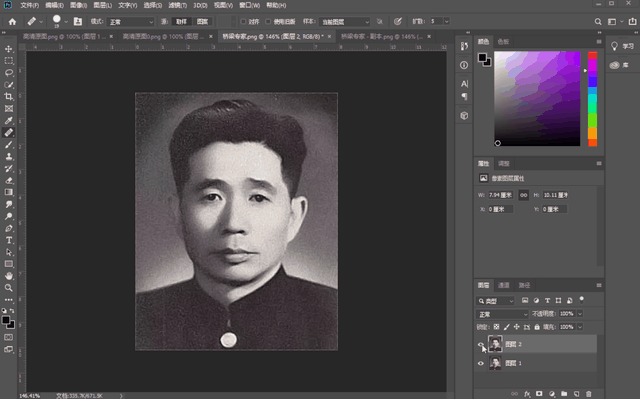
Task: Open the fill 填充 slider arrow
Action: (580, 327)
